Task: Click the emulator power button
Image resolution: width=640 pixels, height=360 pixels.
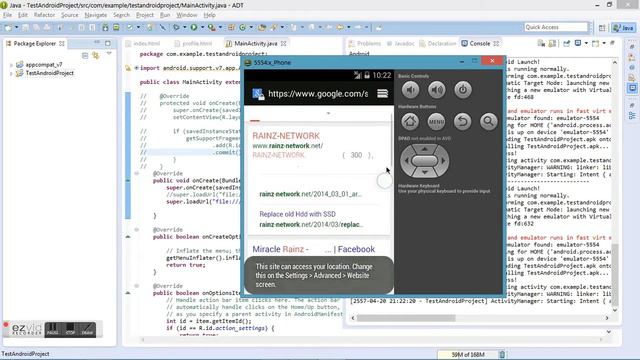Action: tap(462, 90)
